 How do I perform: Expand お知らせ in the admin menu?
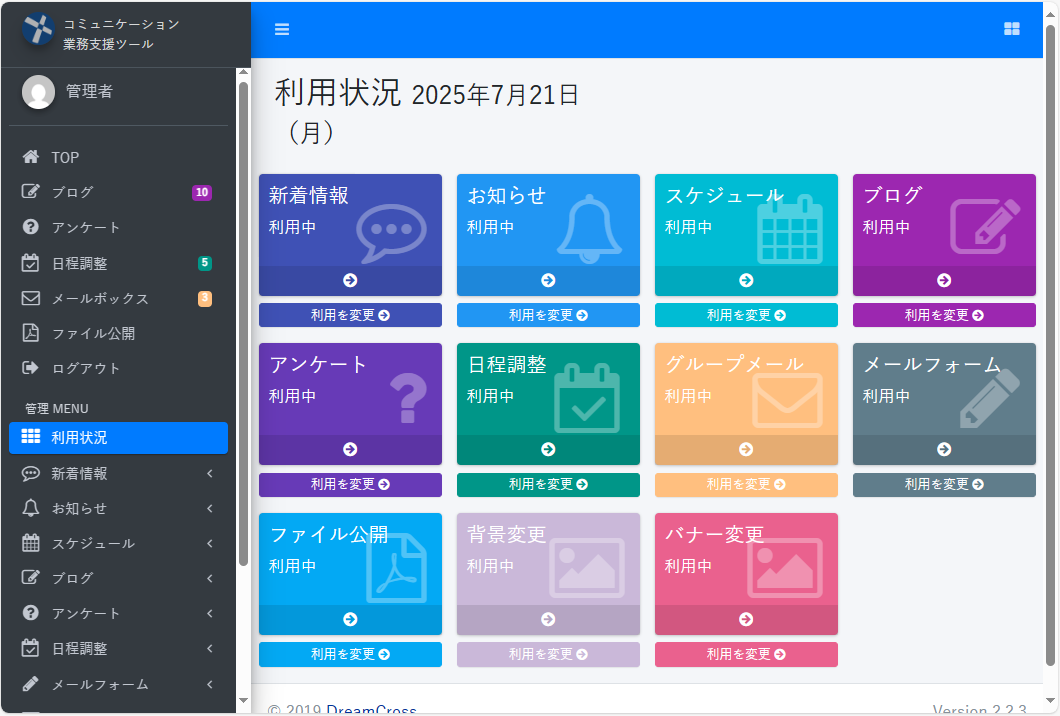click(118, 508)
